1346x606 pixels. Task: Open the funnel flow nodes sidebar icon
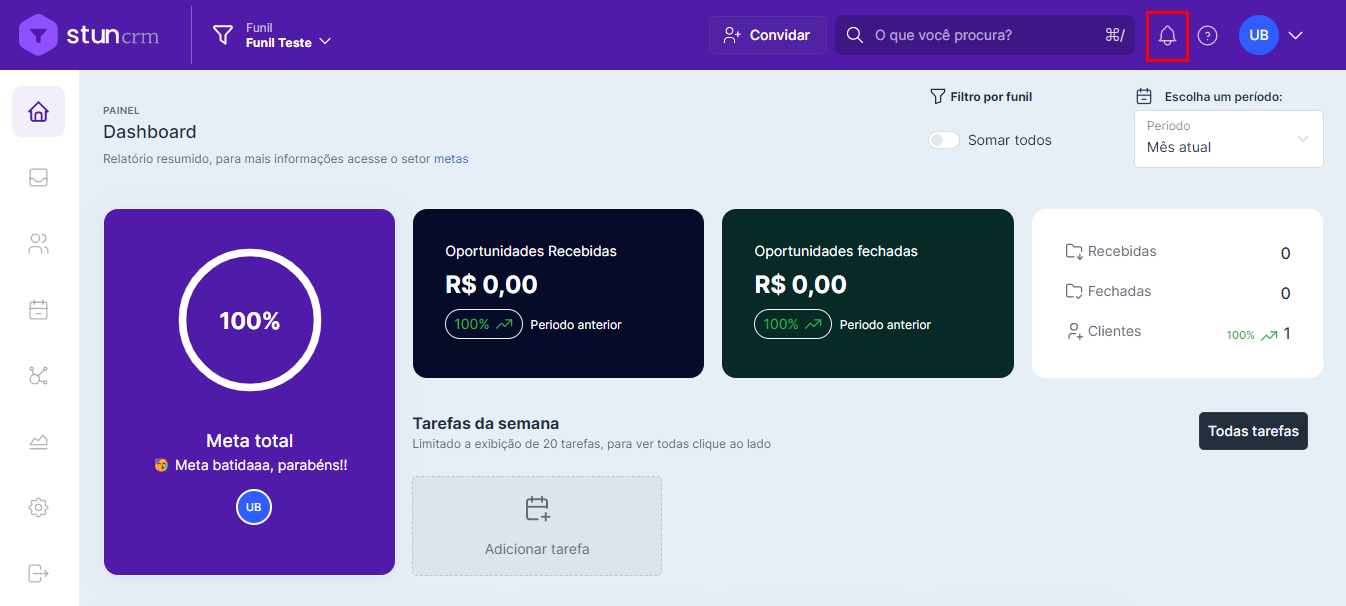point(38,376)
